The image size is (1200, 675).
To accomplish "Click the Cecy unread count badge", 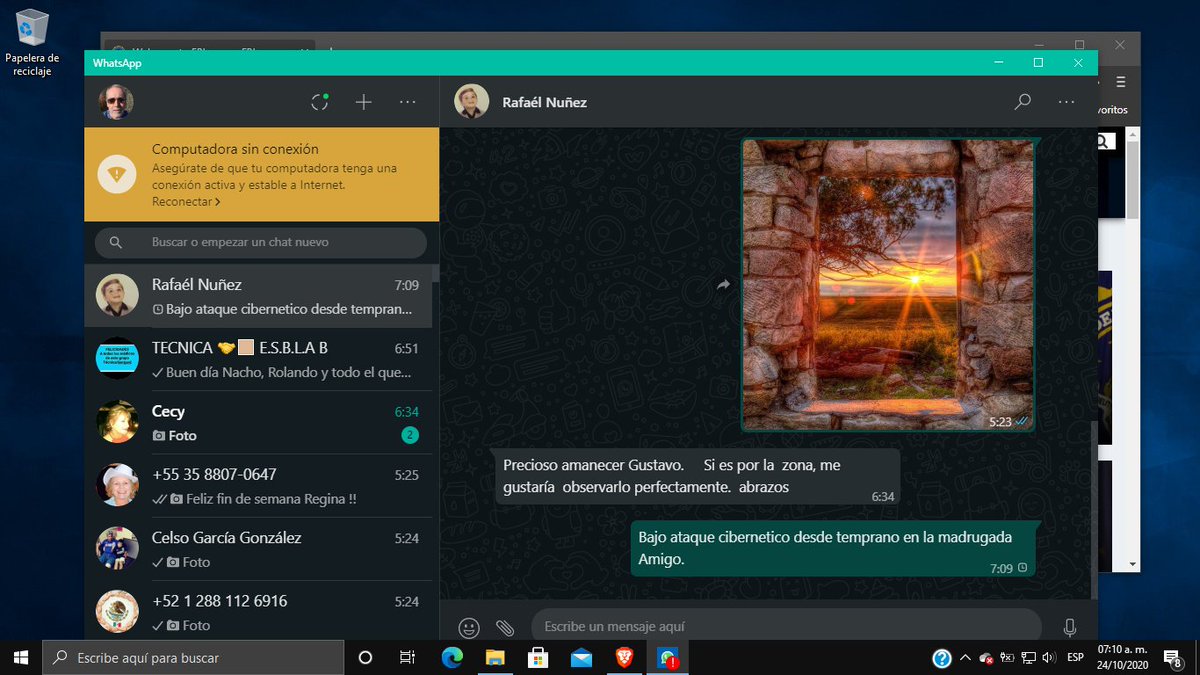I will pyautogui.click(x=410, y=435).
